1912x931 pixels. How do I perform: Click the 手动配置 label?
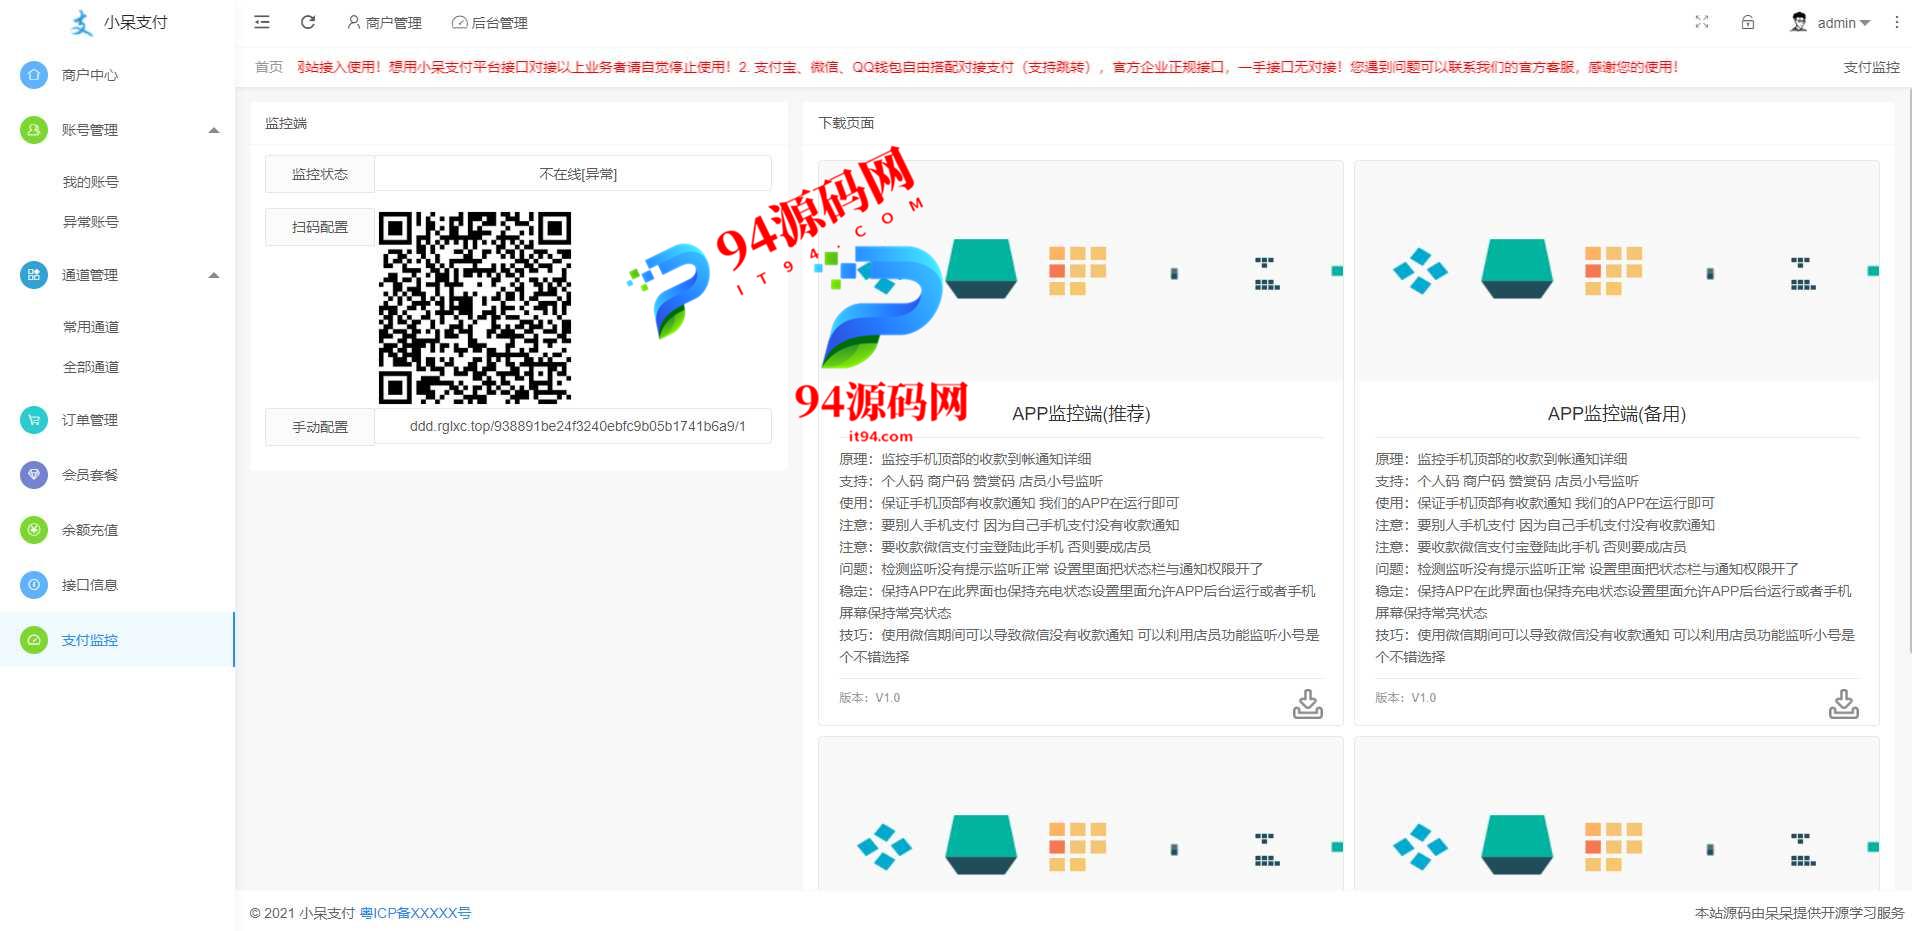[320, 427]
